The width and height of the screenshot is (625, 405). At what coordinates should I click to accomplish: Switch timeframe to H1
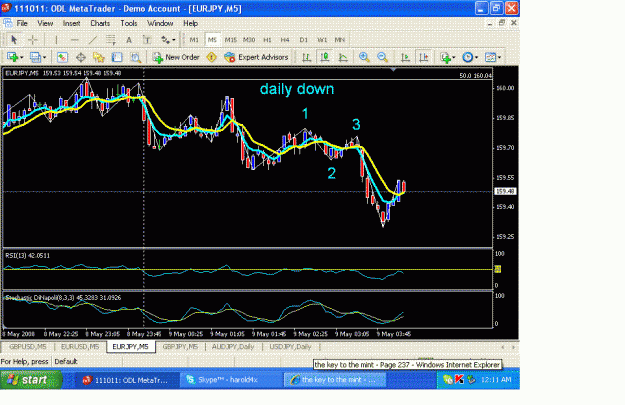(267, 40)
